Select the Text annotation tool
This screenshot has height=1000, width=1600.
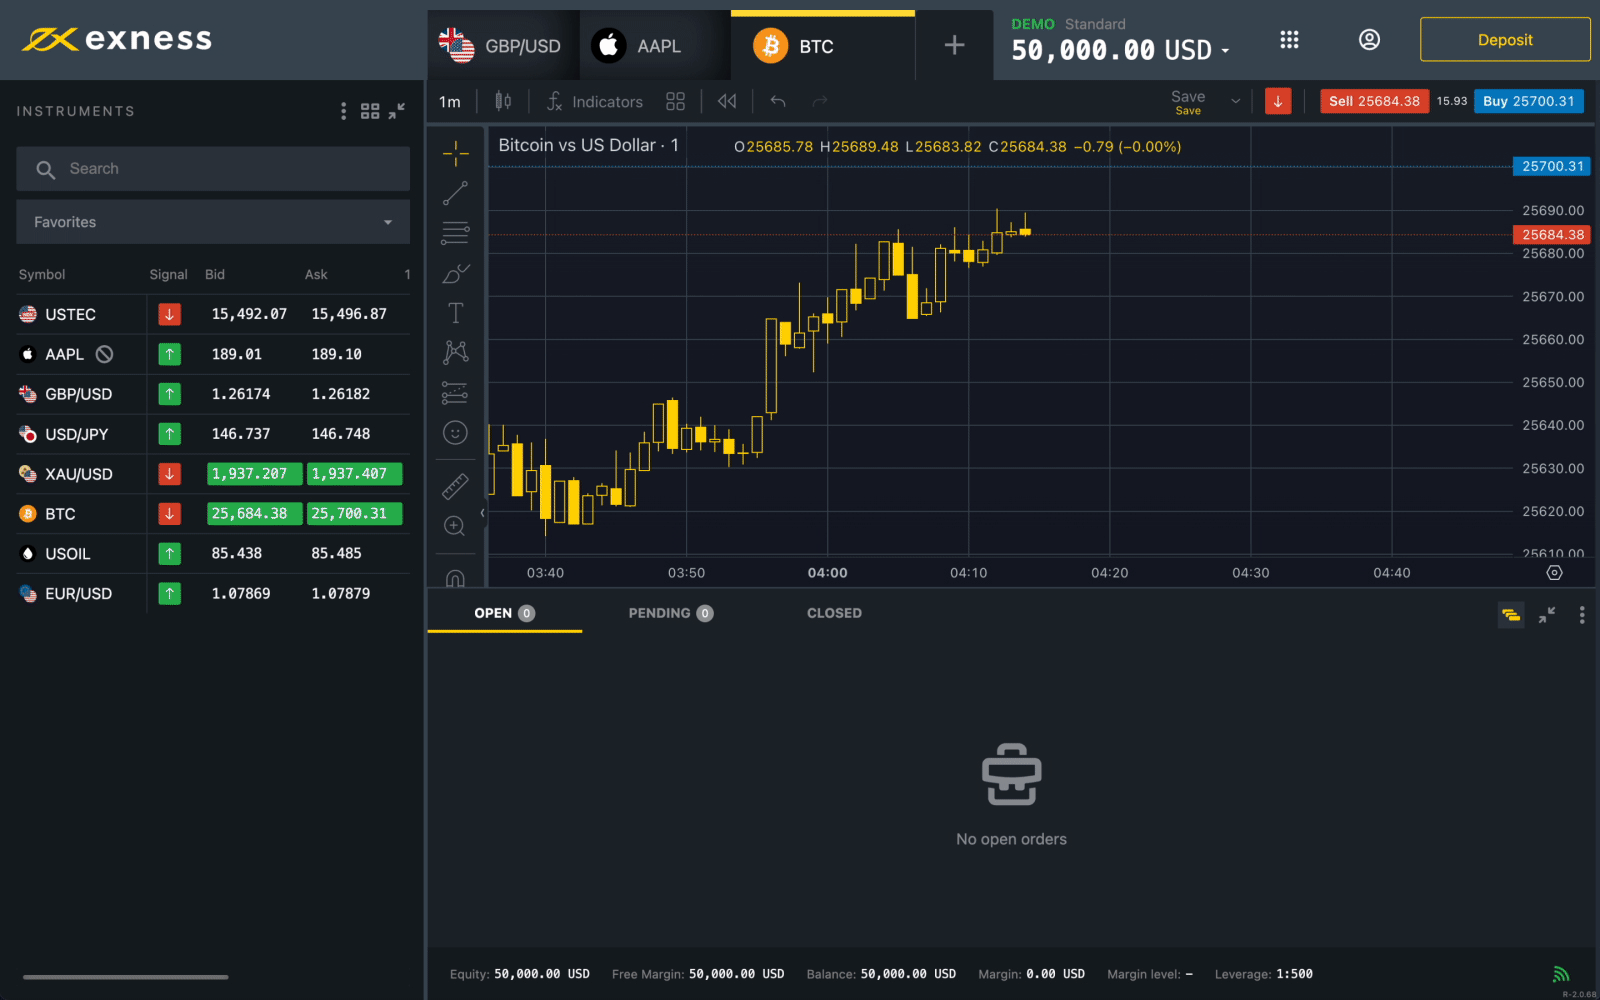pyautogui.click(x=455, y=313)
